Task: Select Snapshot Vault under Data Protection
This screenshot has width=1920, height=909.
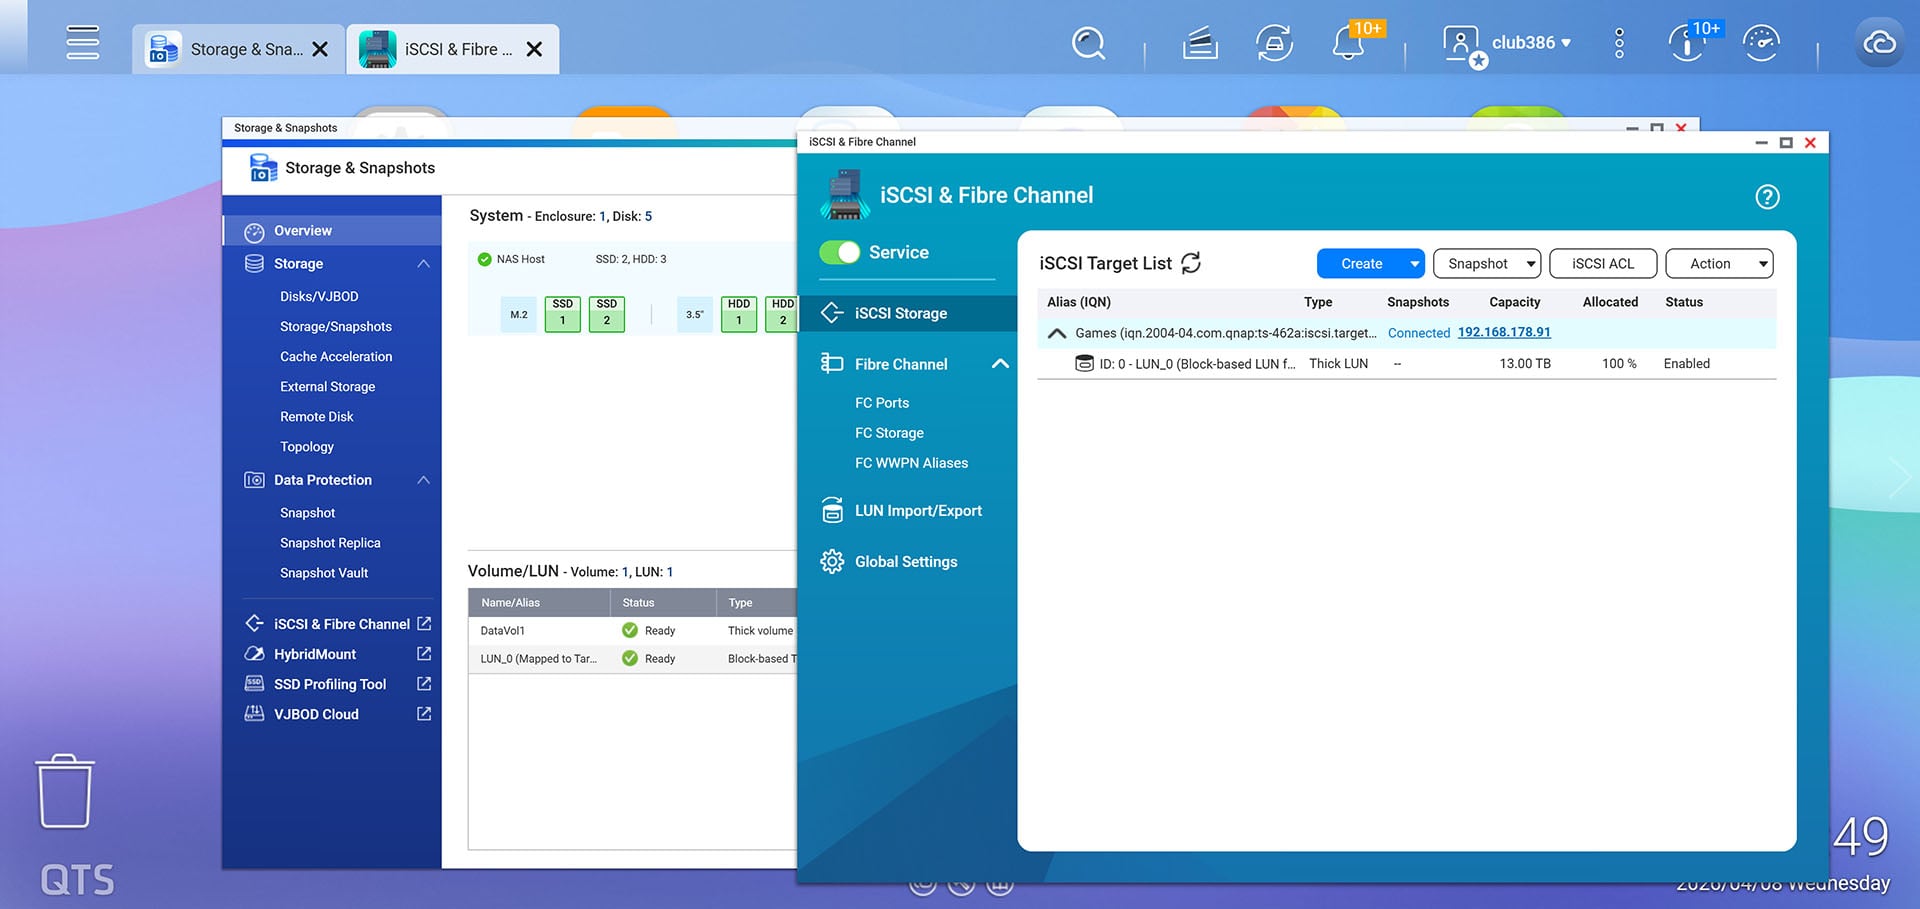Action: [x=324, y=572]
